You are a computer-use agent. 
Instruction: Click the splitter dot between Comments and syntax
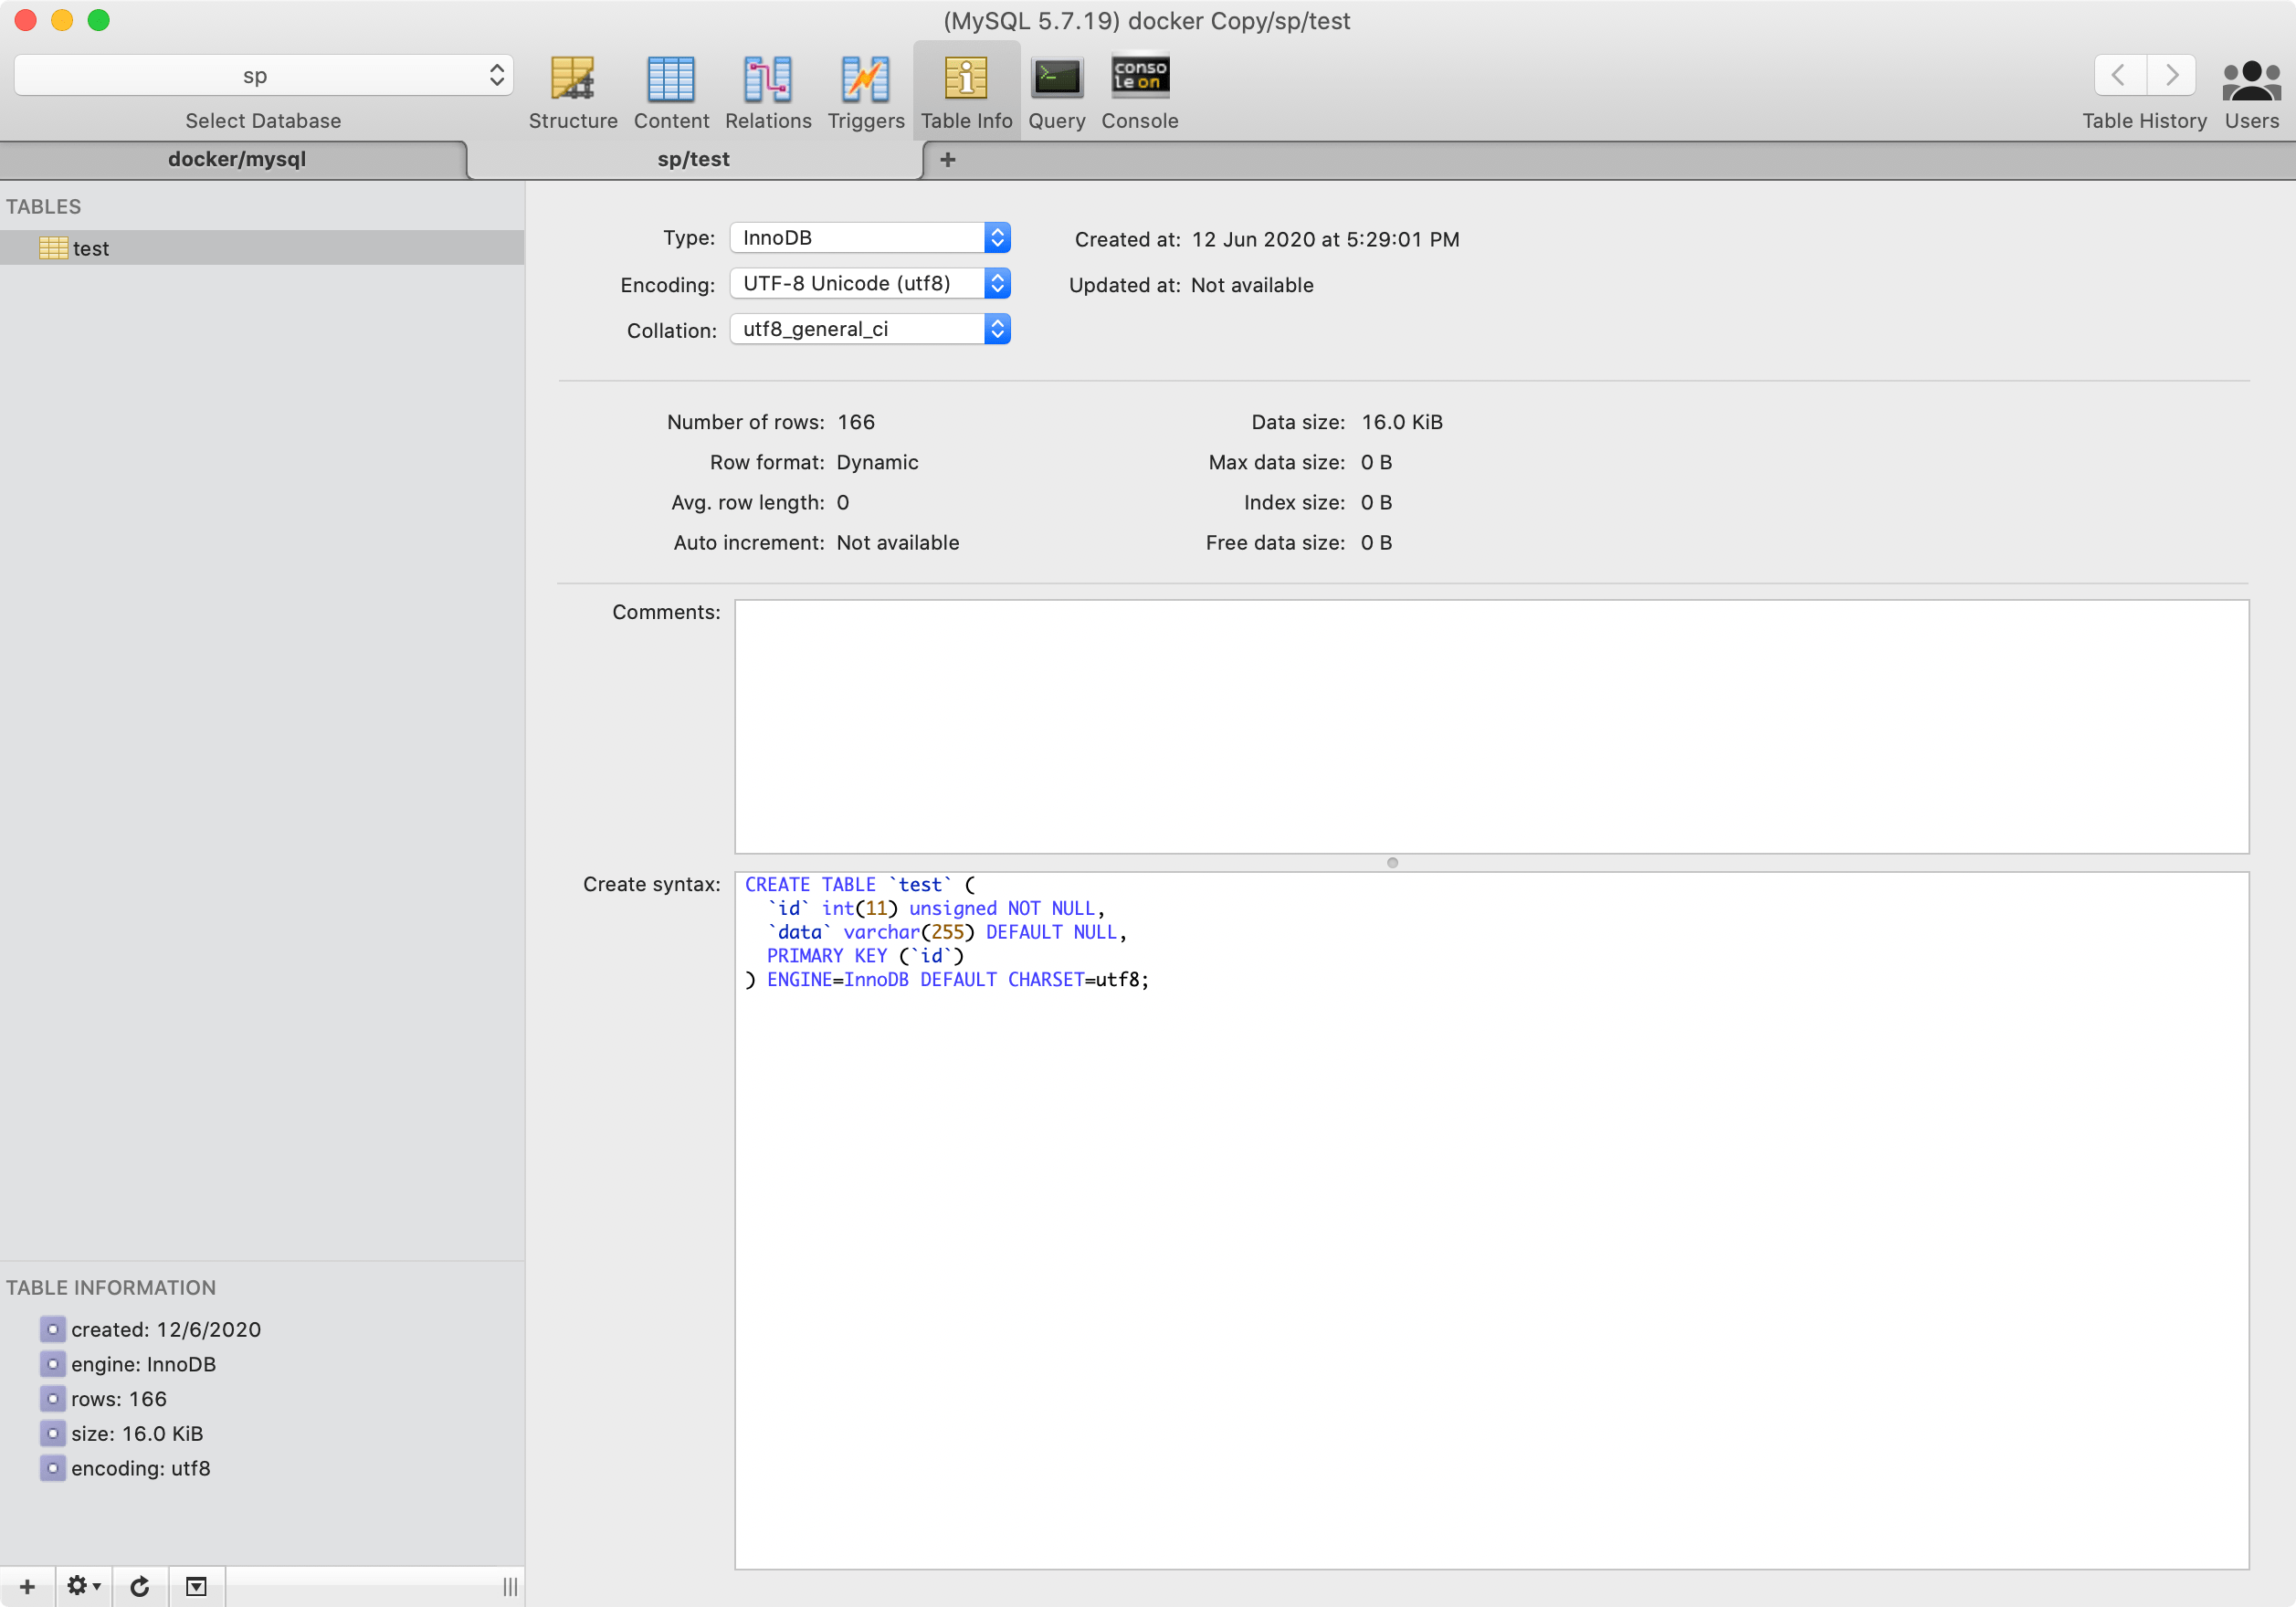coord(1392,862)
